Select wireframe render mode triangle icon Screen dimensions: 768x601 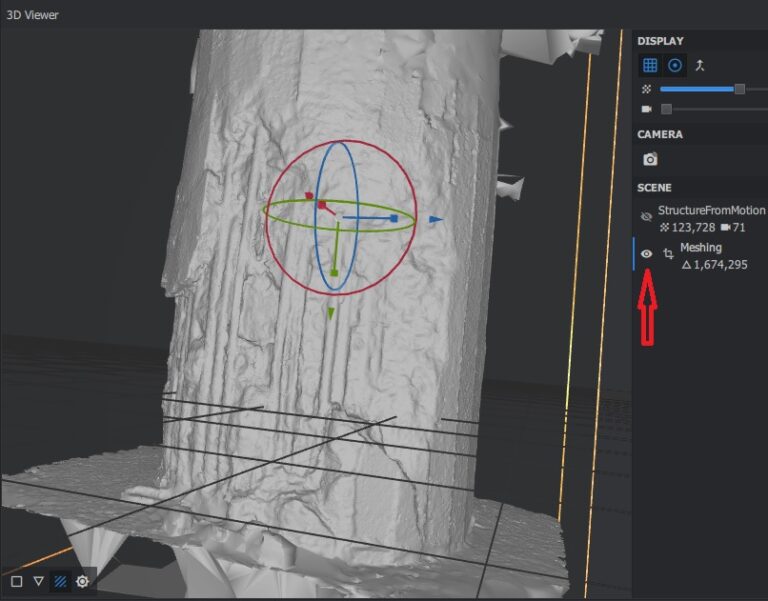39,581
